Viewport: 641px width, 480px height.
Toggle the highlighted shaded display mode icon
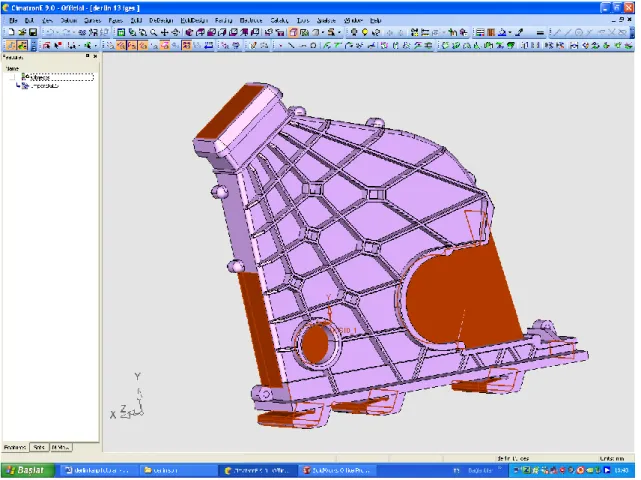(293, 32)
